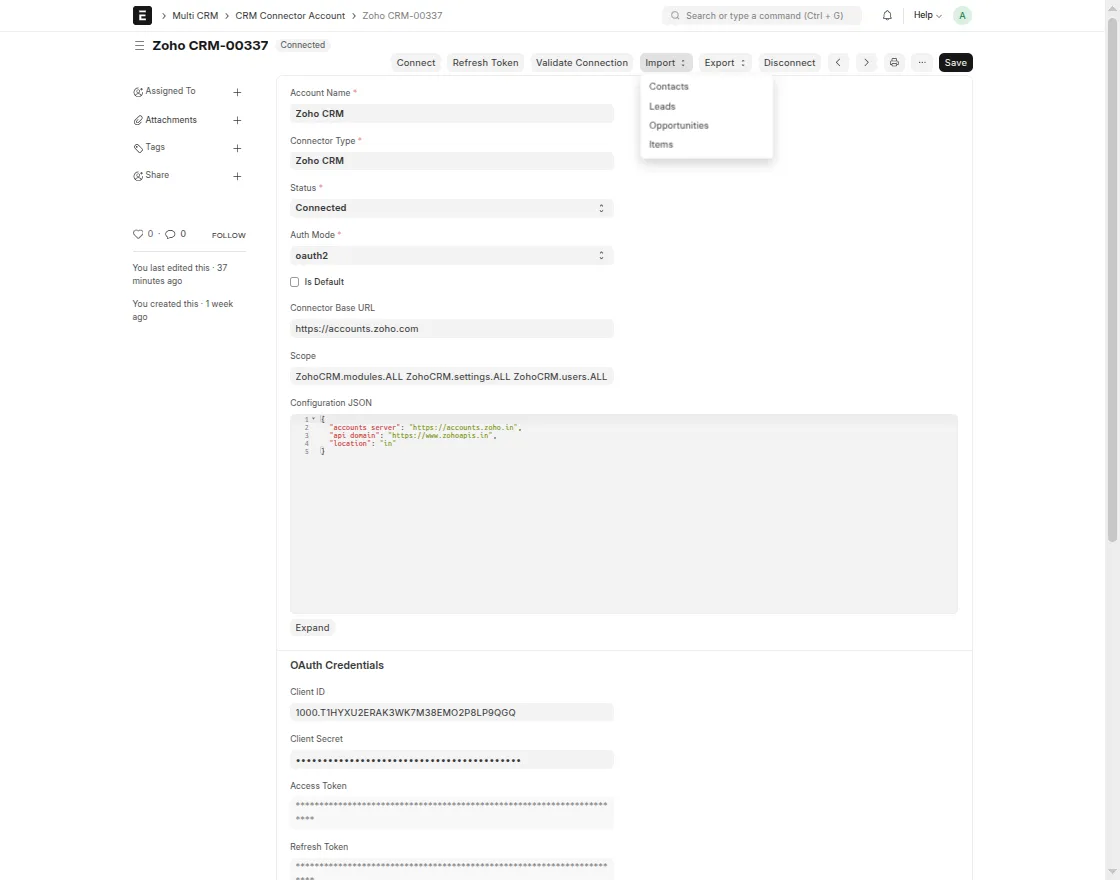Follow this document
This screenshot has height=880, width=1120.
tap(229, 235)
